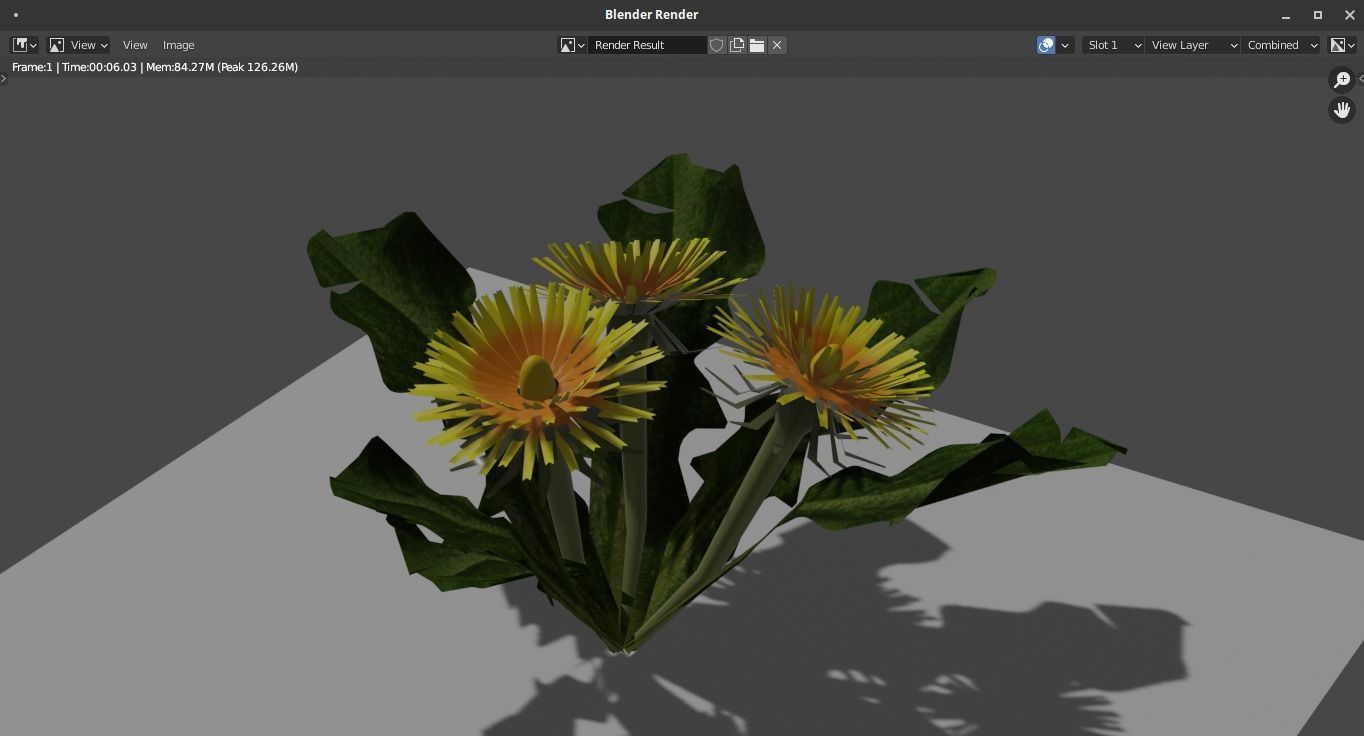Click the frame and memory info text
This screenshot has height=736, width=1364.
[x=153, y=67]
